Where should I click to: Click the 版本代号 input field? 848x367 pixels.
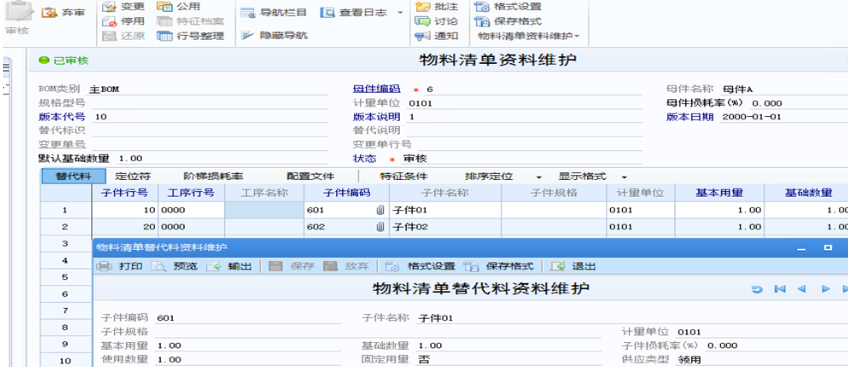[x=210, y=117]
